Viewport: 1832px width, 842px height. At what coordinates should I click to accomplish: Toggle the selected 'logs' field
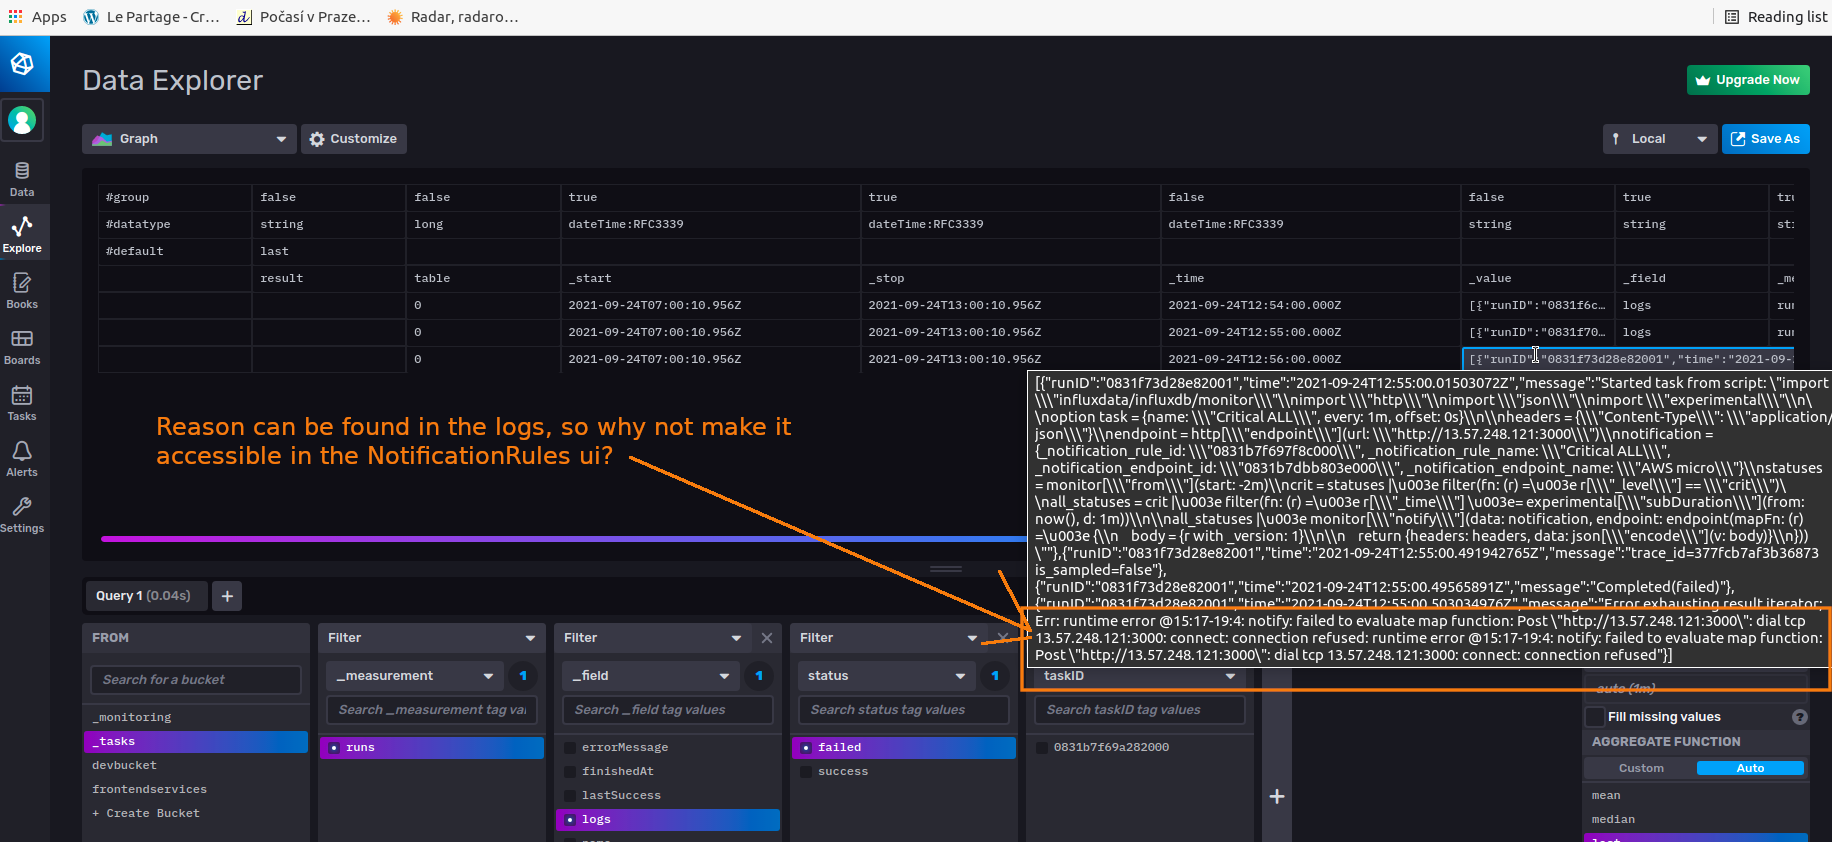pos(668,819)
